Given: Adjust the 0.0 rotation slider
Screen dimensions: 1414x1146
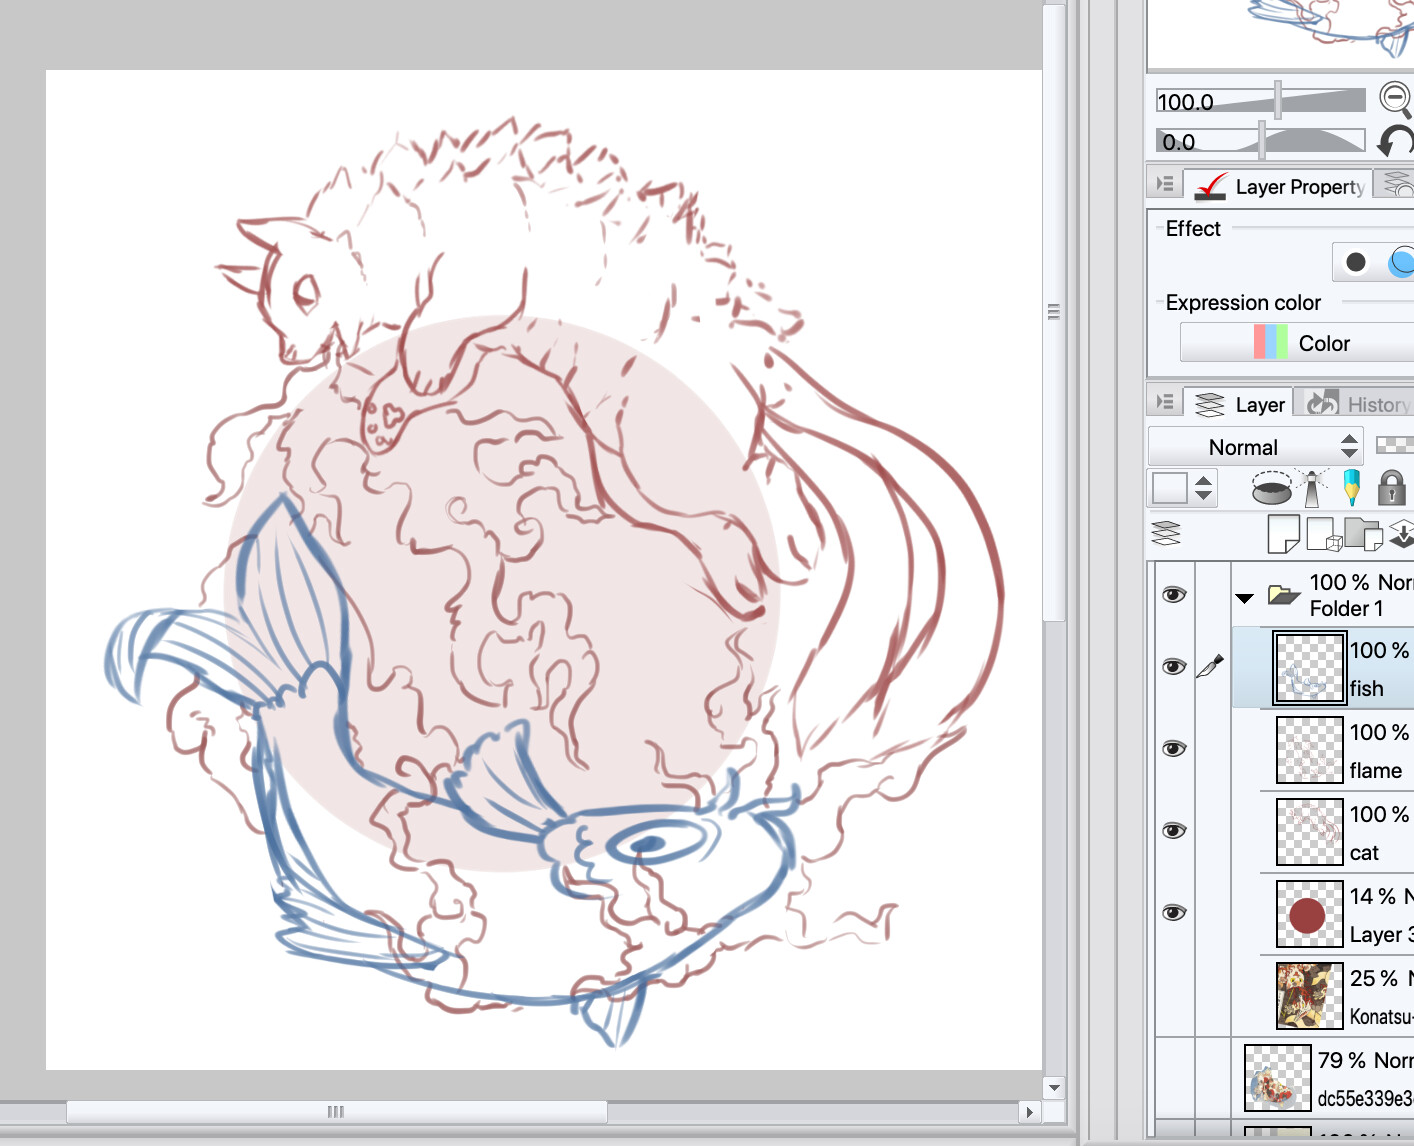Looking at the screenshot, I should (1261, 141).
